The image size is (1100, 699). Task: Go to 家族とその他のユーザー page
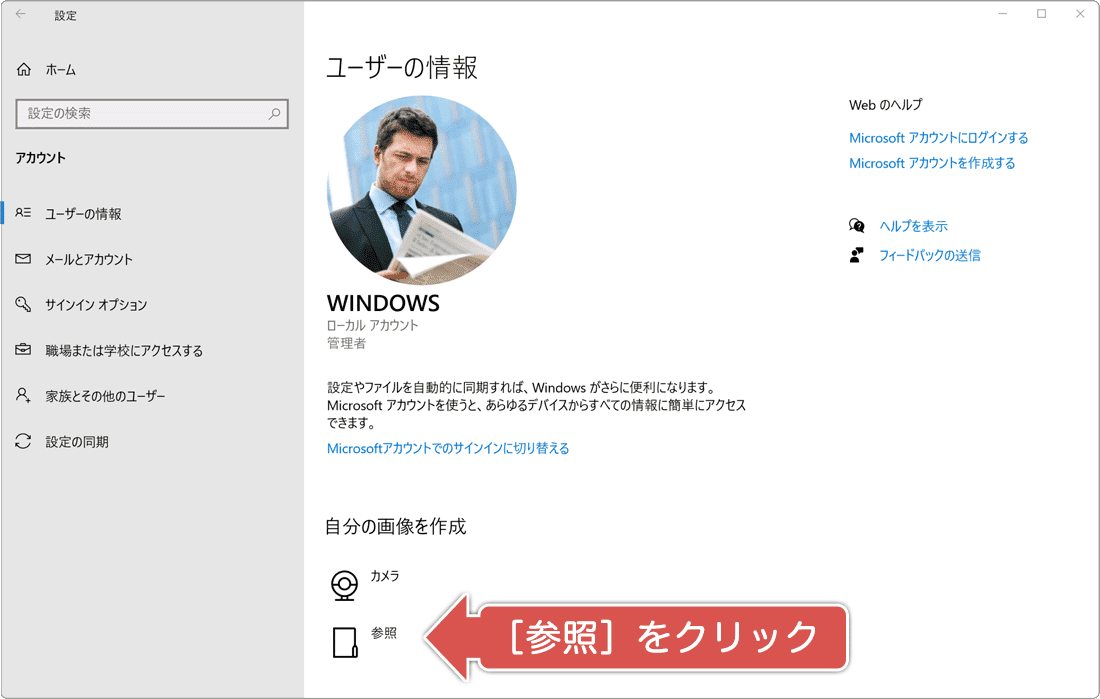tap(105, 396)
